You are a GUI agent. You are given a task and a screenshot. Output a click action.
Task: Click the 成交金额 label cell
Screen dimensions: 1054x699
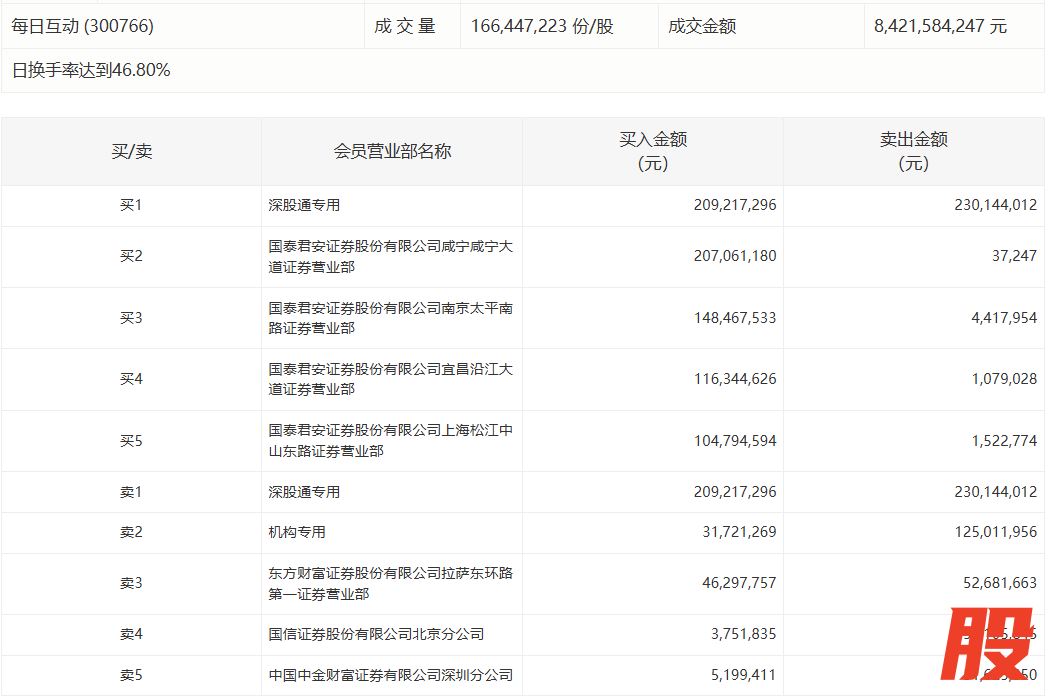[702, 26]
